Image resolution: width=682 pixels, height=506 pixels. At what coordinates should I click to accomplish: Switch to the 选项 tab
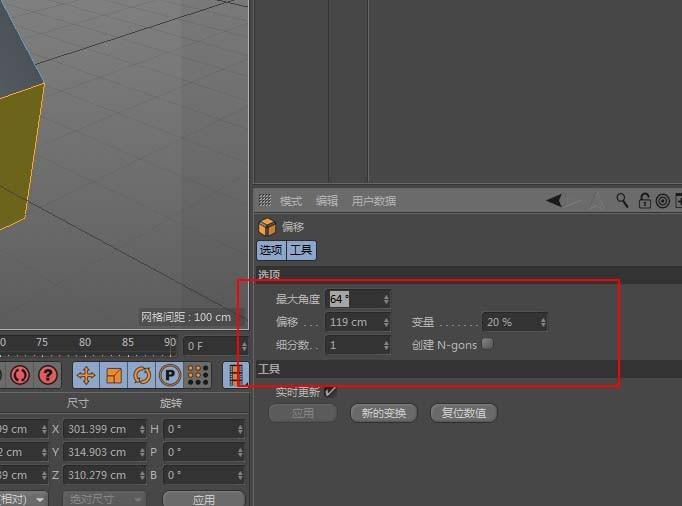pos(271,250)
